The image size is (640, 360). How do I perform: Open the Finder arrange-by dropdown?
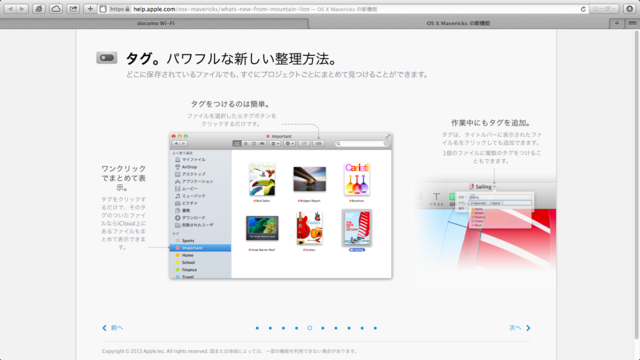pyautogui.click(x=275, y=144)
